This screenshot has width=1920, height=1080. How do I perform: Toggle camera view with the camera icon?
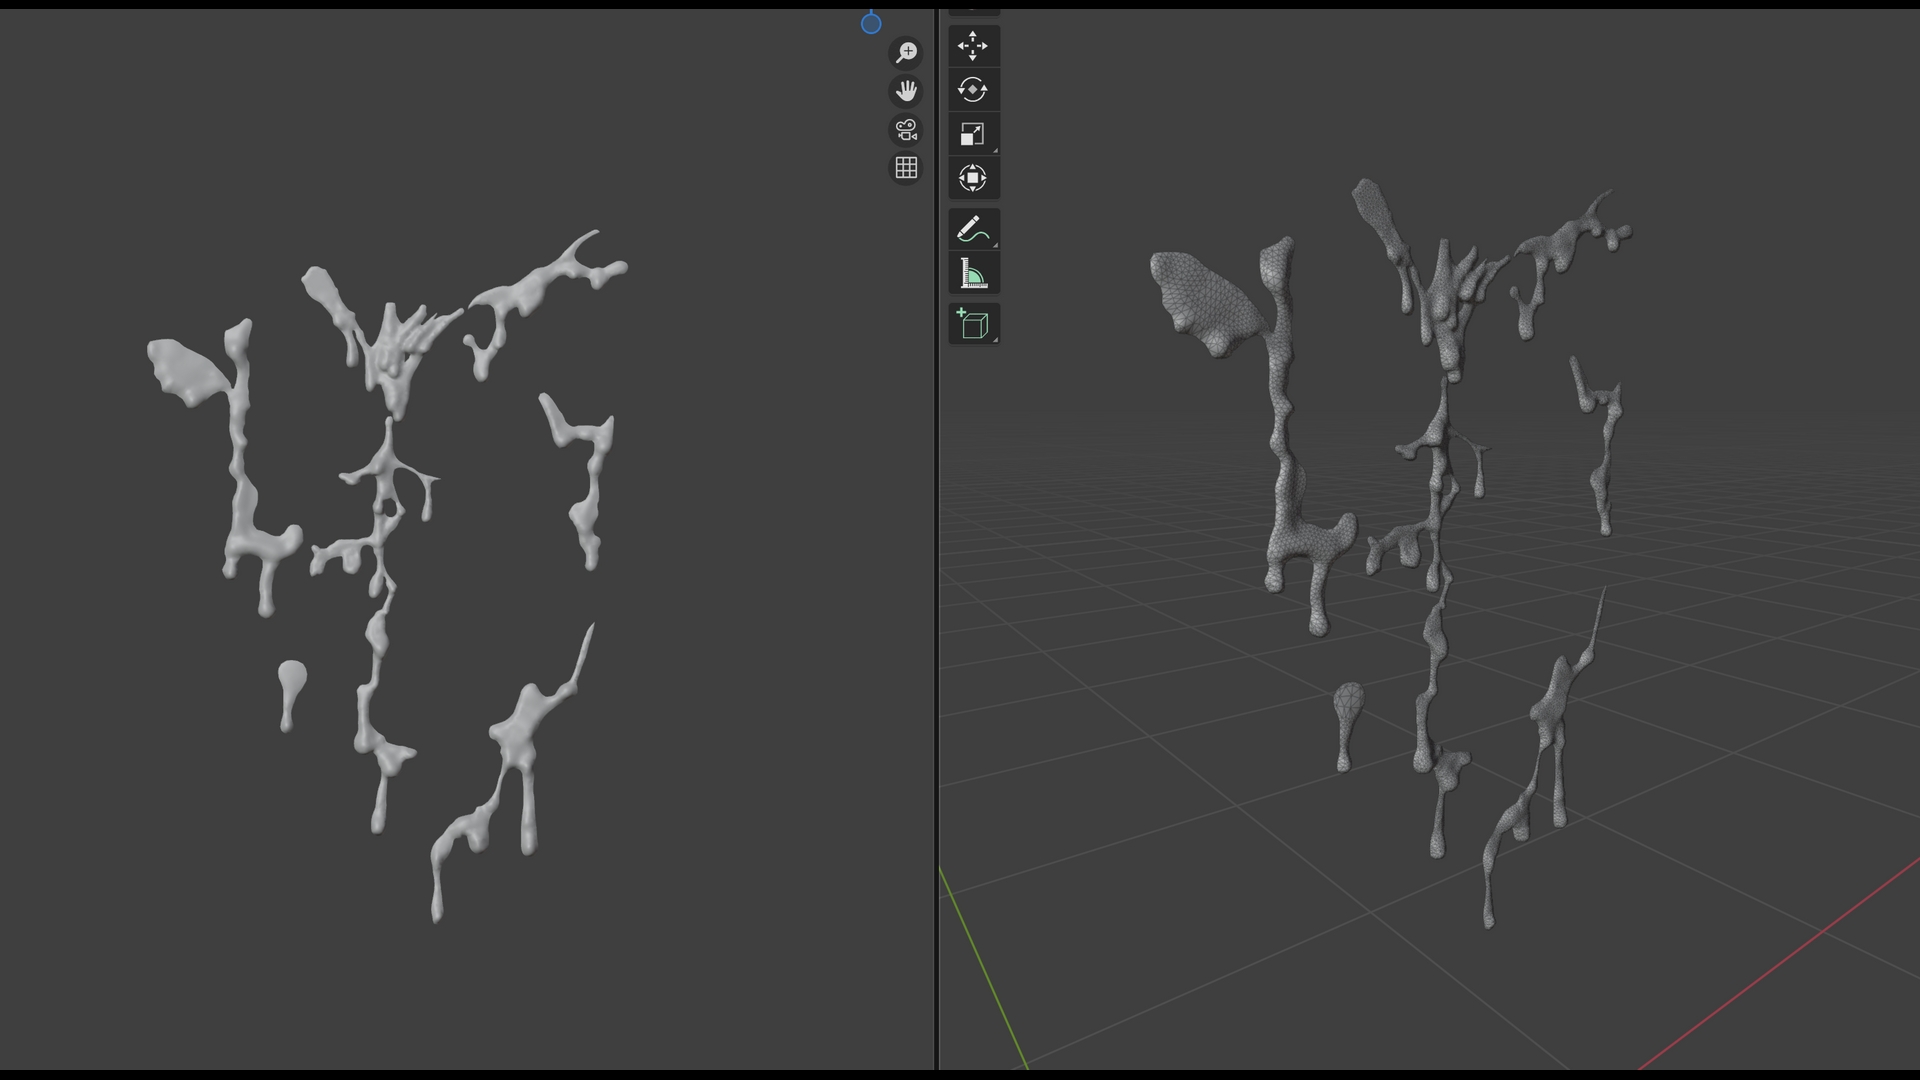pyautogui.click(x=906, y=130)
